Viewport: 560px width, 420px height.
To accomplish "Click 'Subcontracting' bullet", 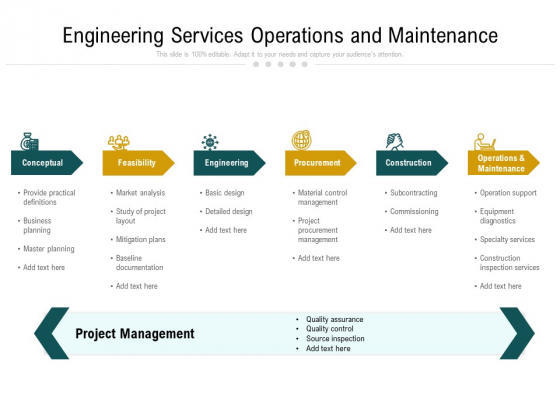I will click(414, 193).
